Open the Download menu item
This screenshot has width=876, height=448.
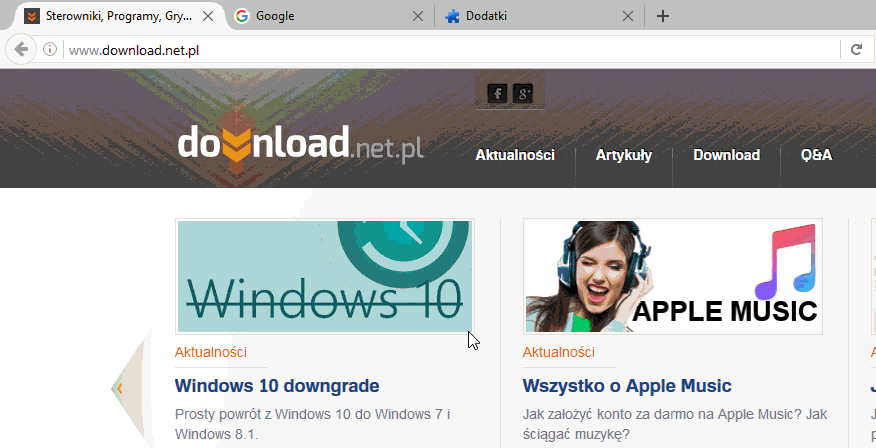click(x=726, y=155)
